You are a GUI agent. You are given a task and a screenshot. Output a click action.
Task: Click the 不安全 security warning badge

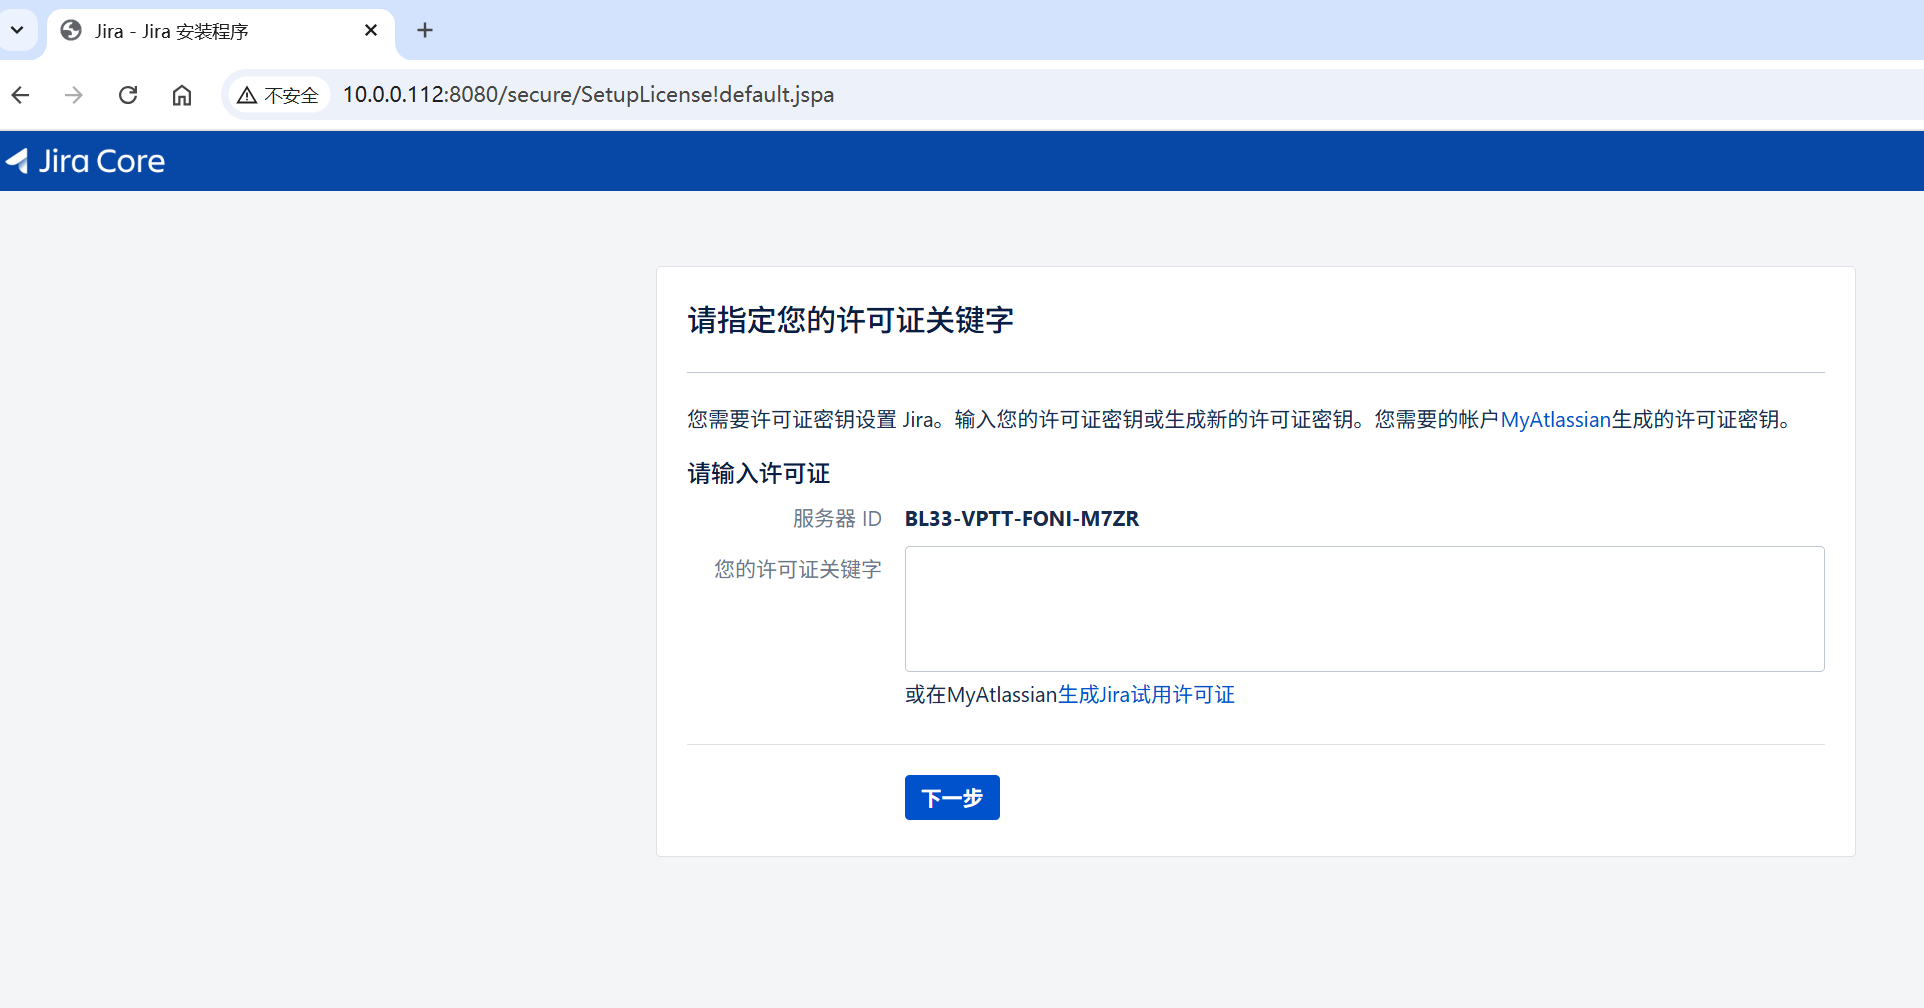click(278, 95)
